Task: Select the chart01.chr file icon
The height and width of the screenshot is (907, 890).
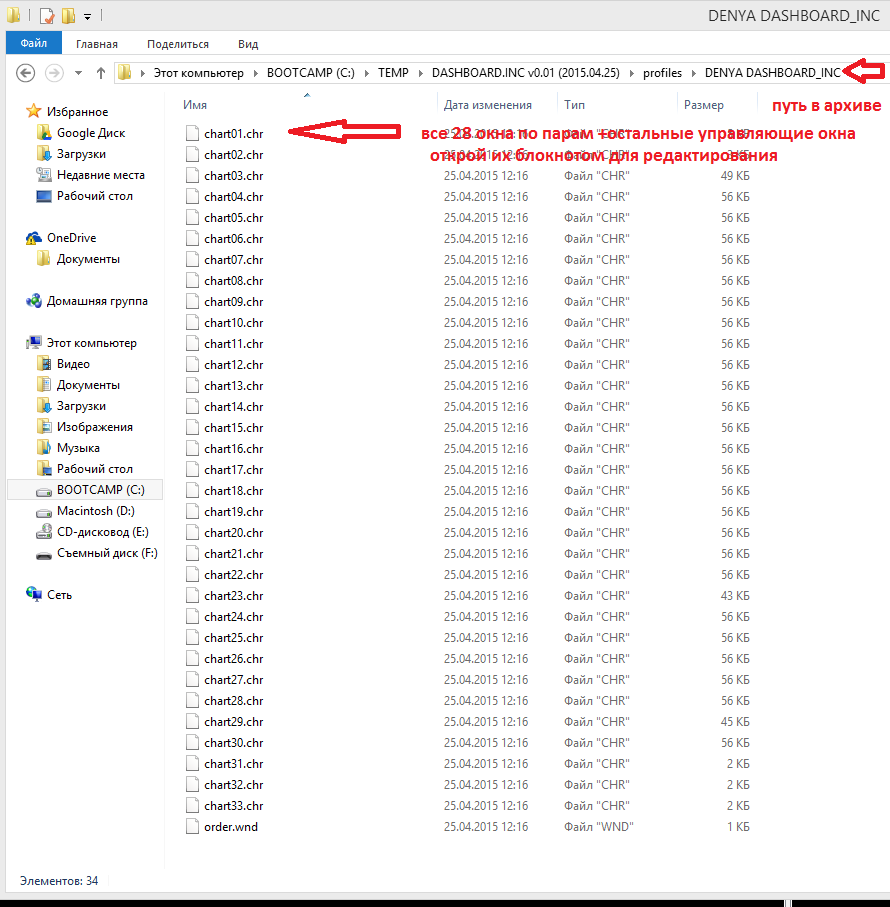Action: [x=193, y=134]
